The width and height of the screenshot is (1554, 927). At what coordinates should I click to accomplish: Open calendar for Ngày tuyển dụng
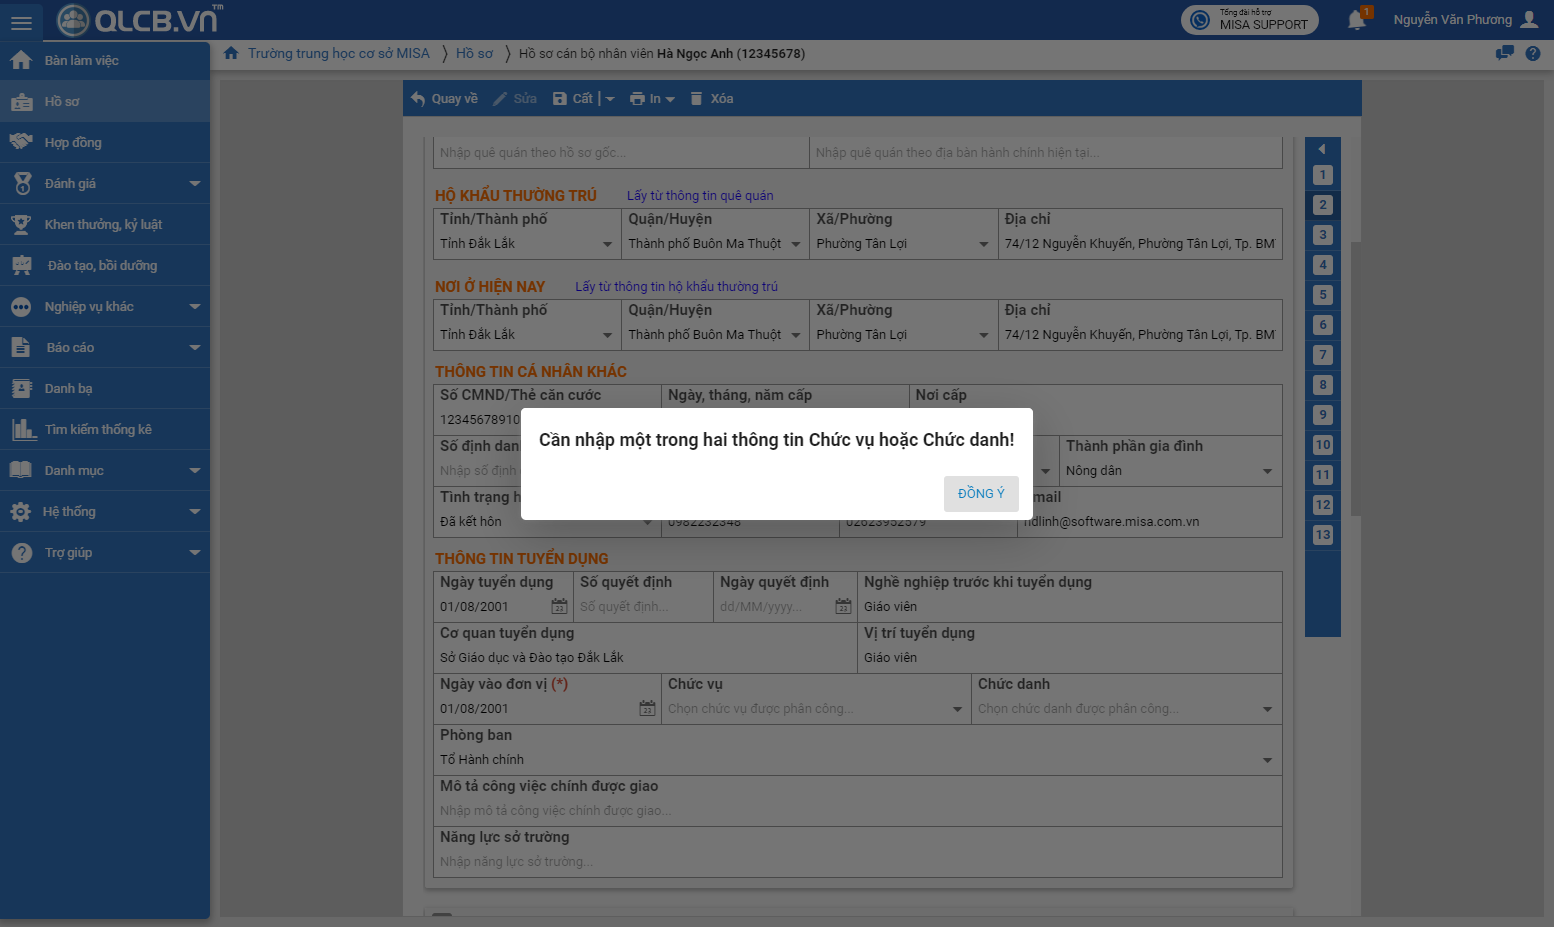click(x=559, y=607)
